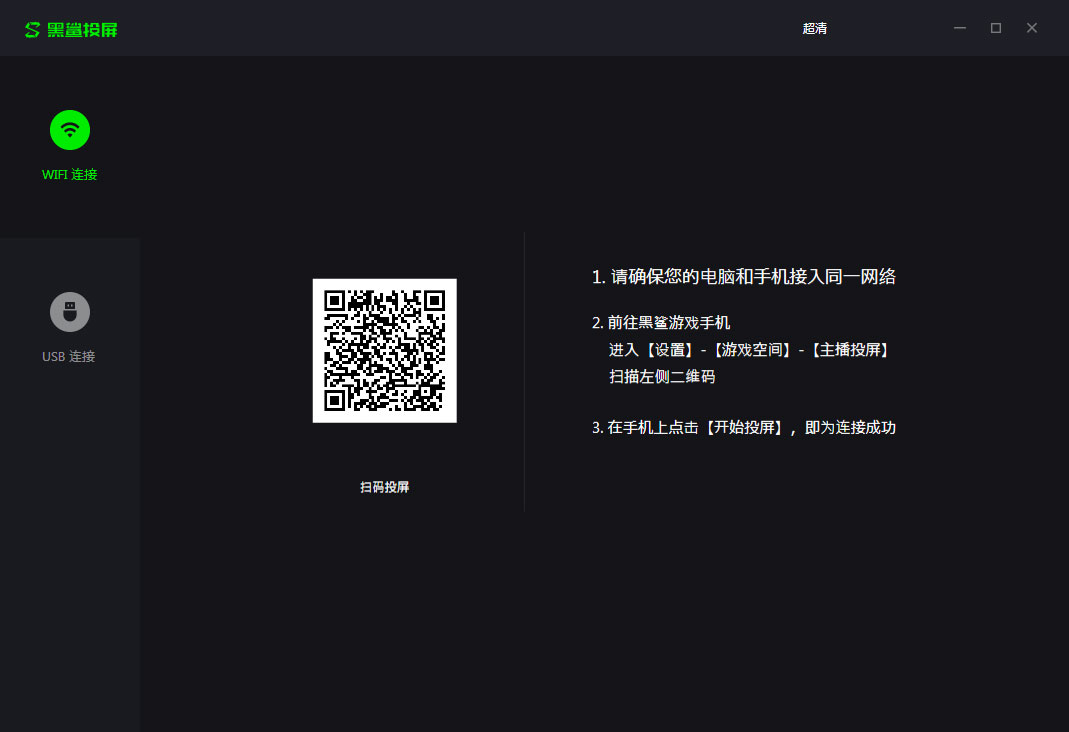
Task: Open the 超清 quality setting
Action: click(x=816, y=28)
